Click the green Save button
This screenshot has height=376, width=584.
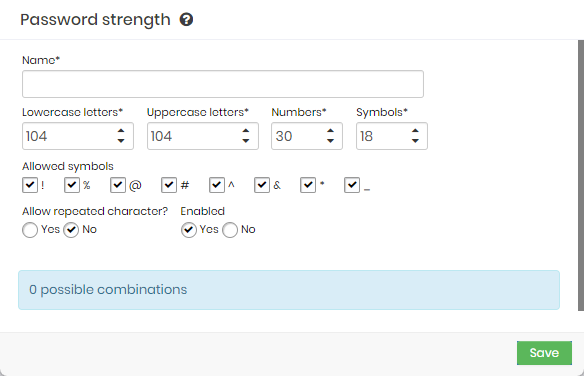coord(544,353)
